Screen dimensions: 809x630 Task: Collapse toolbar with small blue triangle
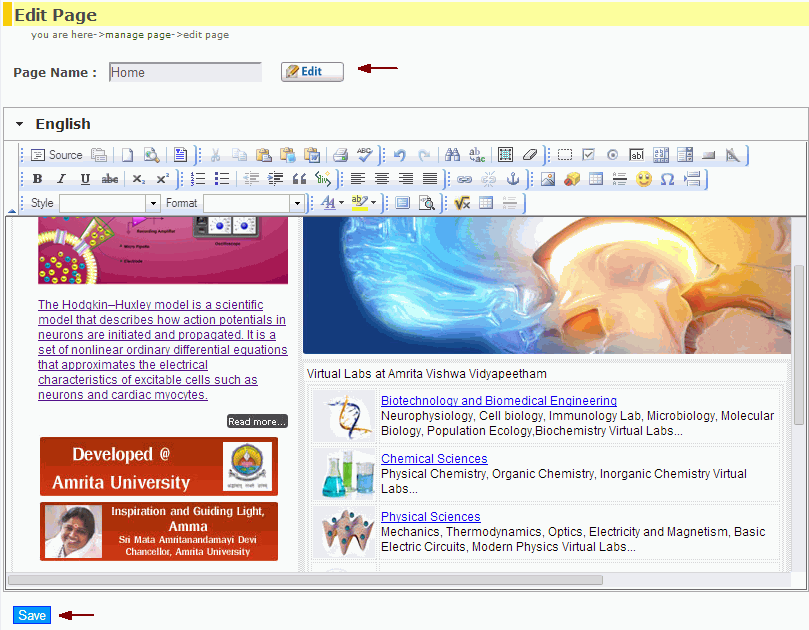(x=12, y=211)
